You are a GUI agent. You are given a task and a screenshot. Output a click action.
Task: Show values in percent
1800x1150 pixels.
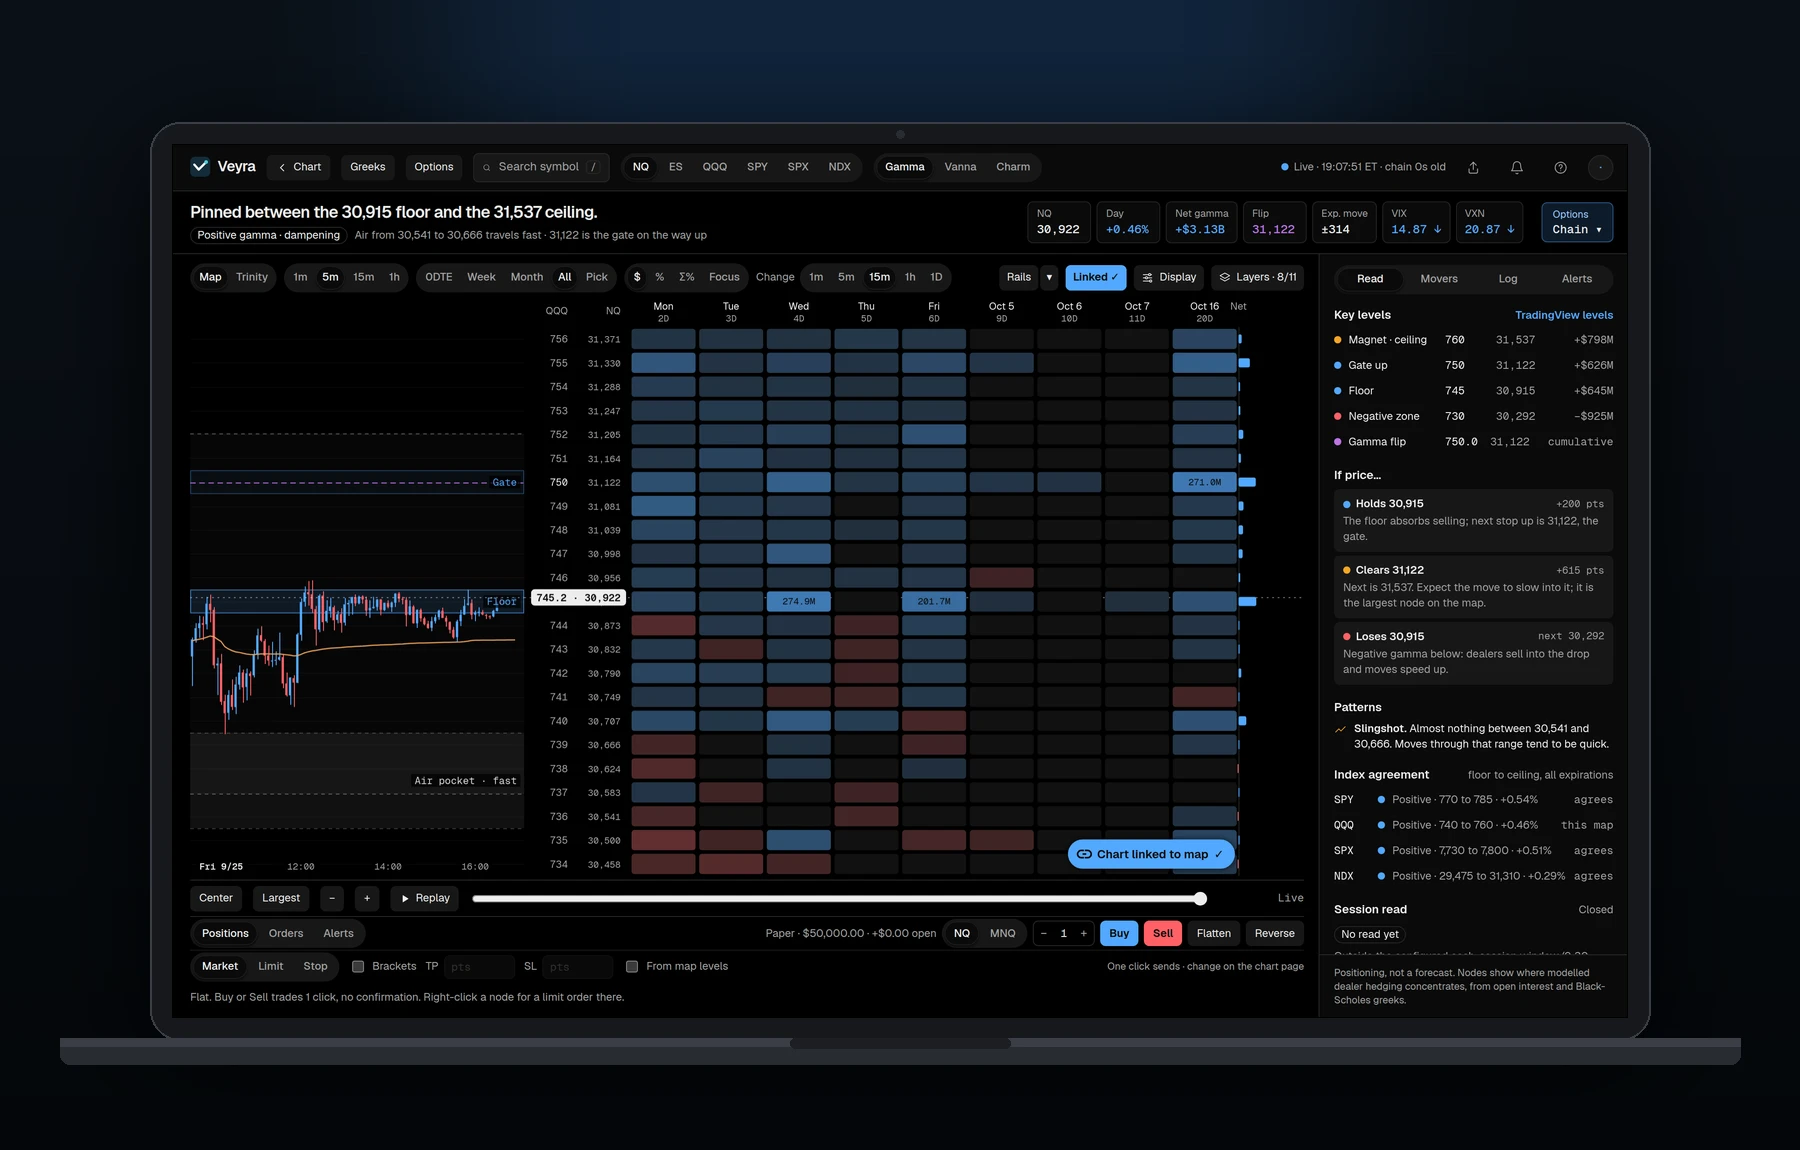[x=660, y=277]
